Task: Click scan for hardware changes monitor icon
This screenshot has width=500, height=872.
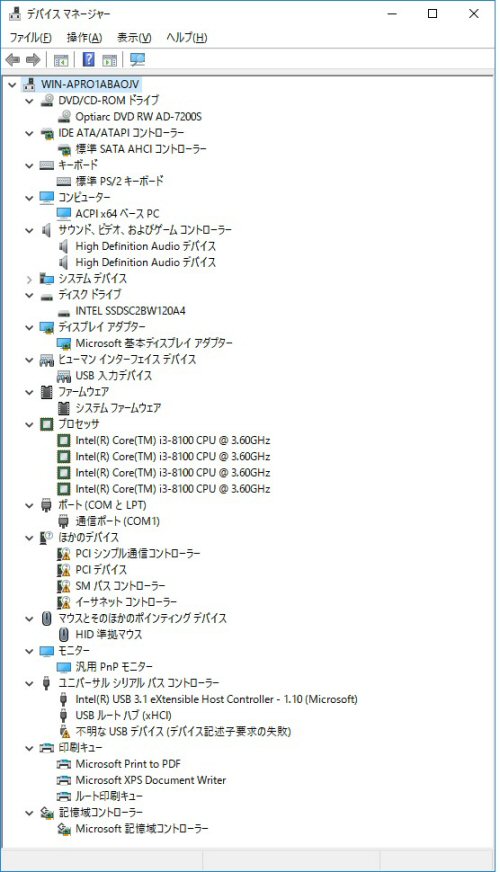Action: pos(137,60)
